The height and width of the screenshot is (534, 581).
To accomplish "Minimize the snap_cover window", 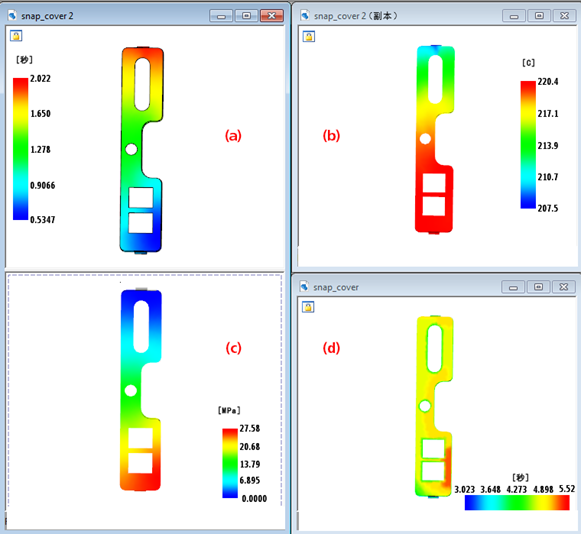I will coord(513,286).
